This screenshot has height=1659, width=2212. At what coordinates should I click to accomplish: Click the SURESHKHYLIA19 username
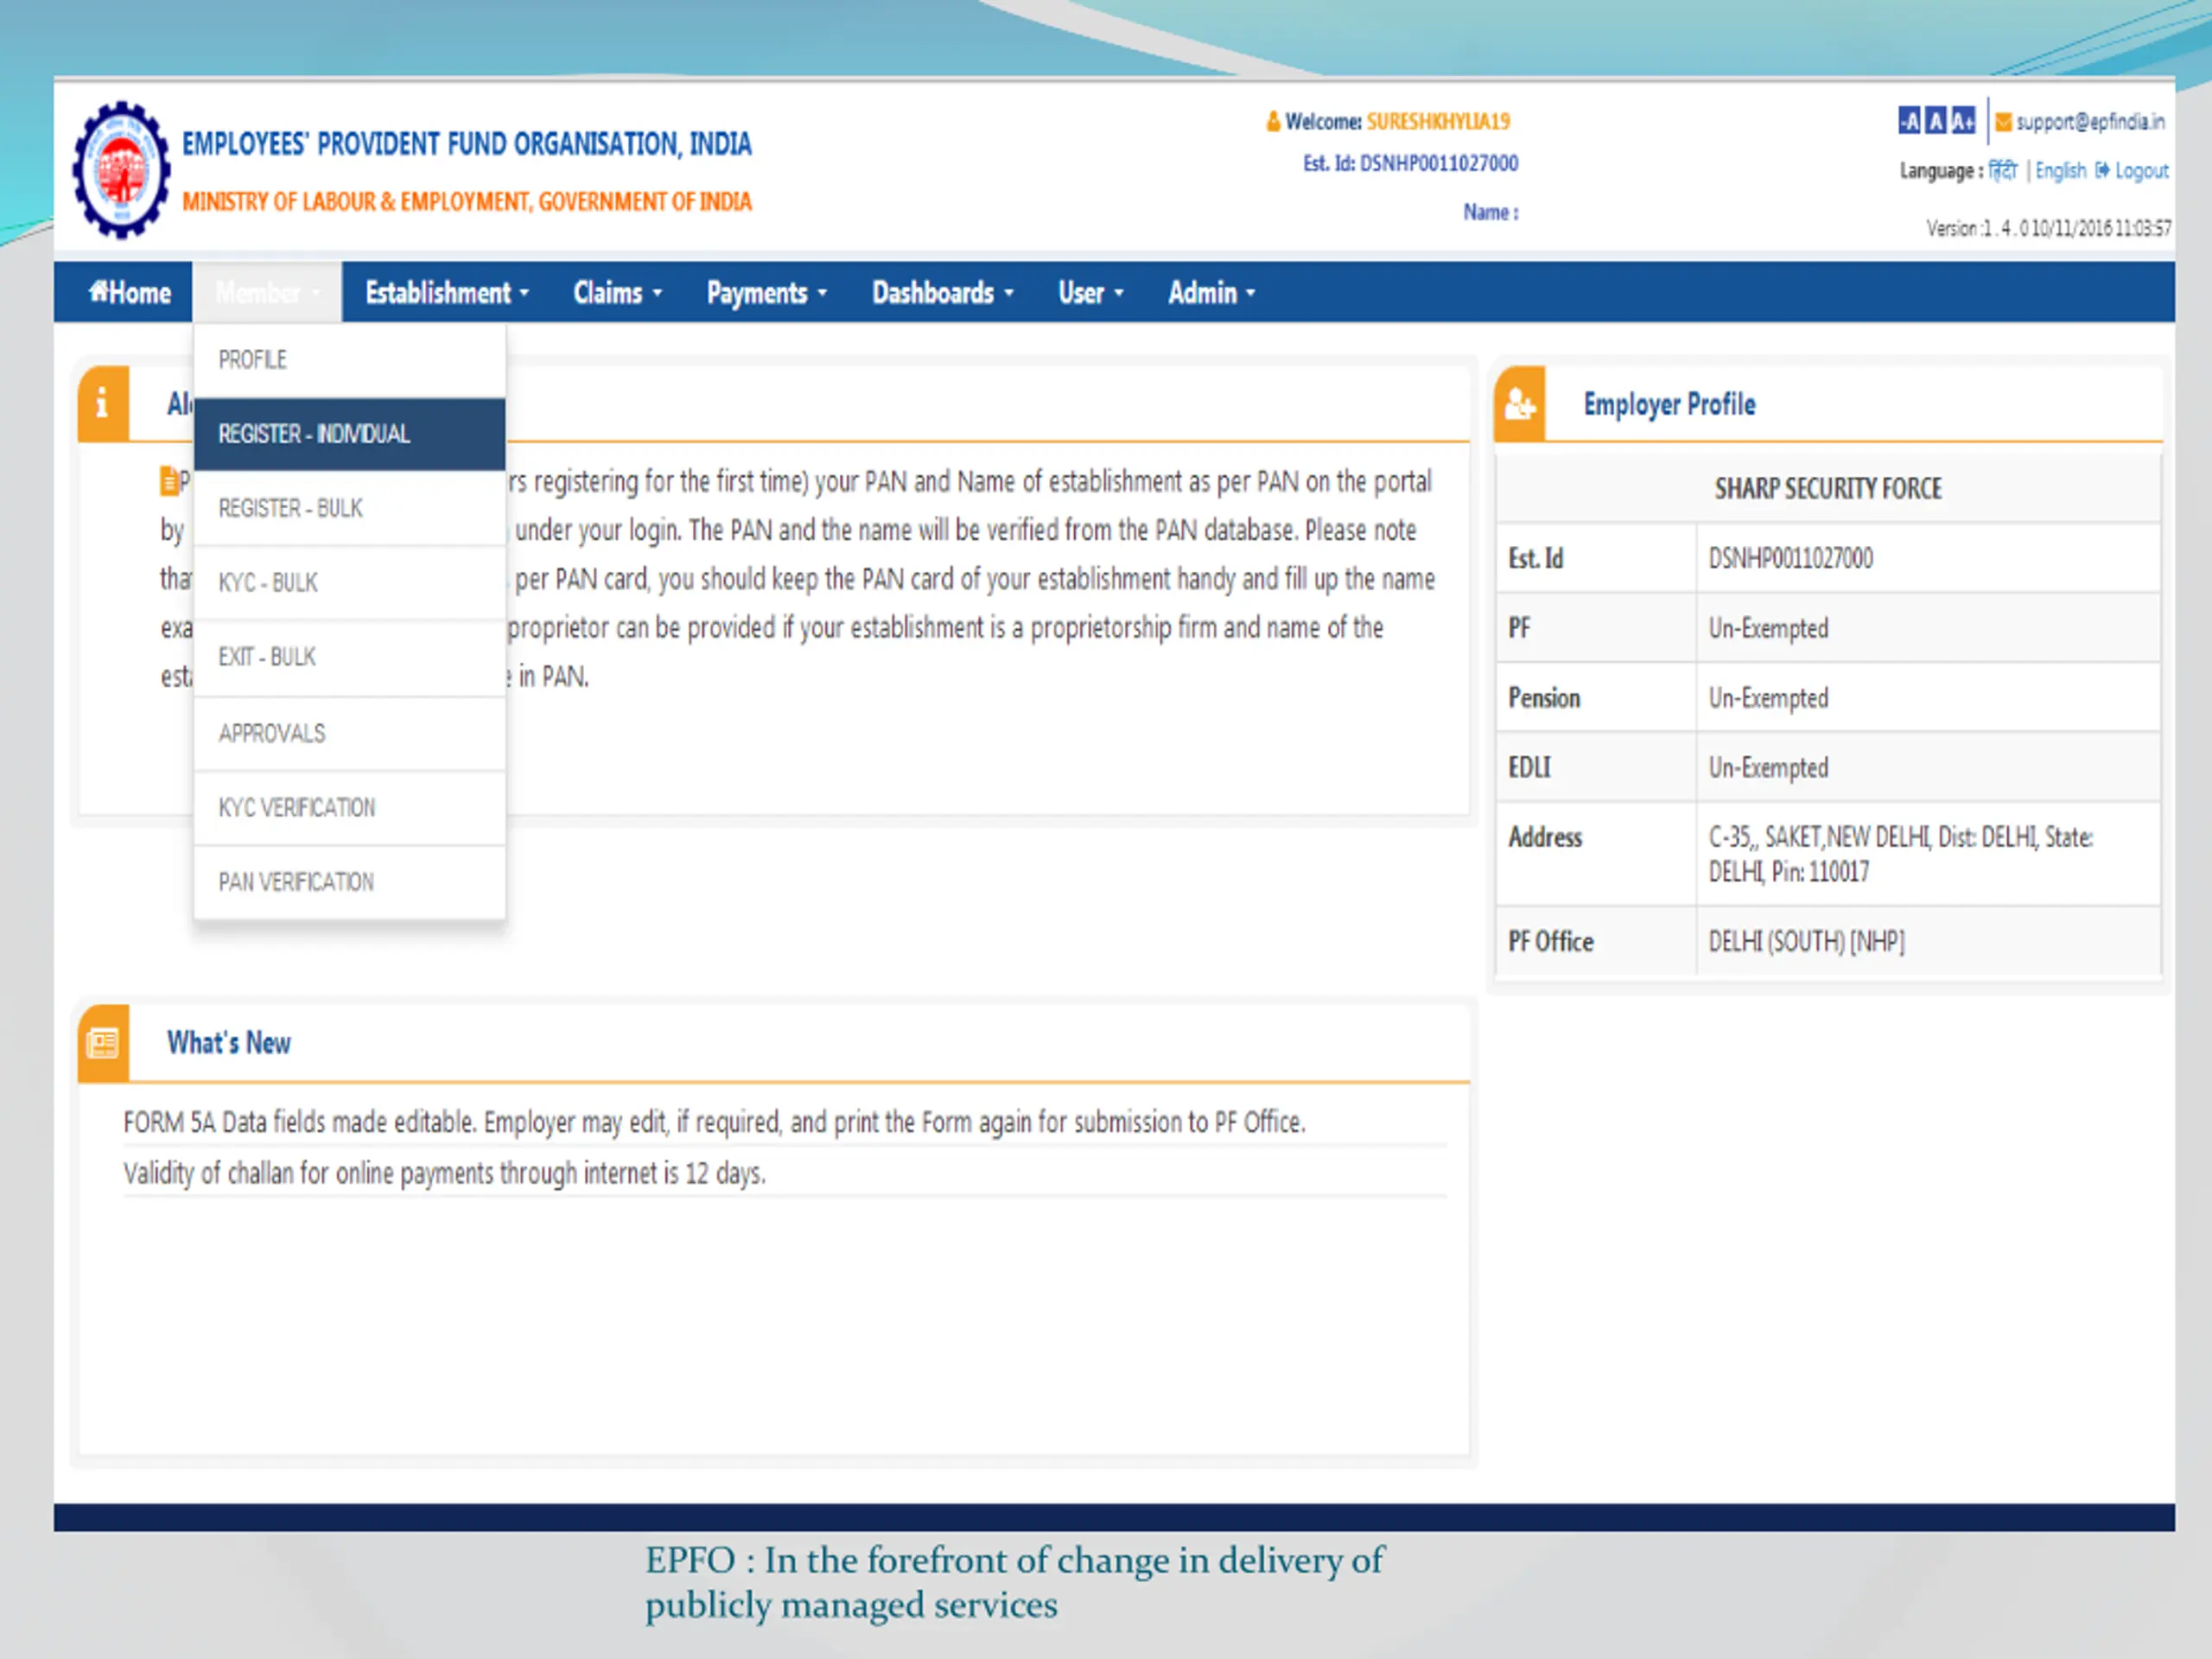click(x=1438, y=122)
